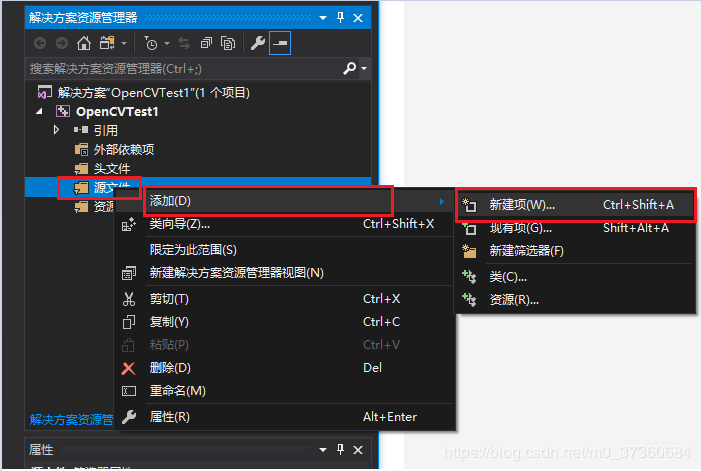The image size is (701, 471).
Task: Toggle auto-hide pin on Solution Explorer panel
Action: tap(340, 17)
